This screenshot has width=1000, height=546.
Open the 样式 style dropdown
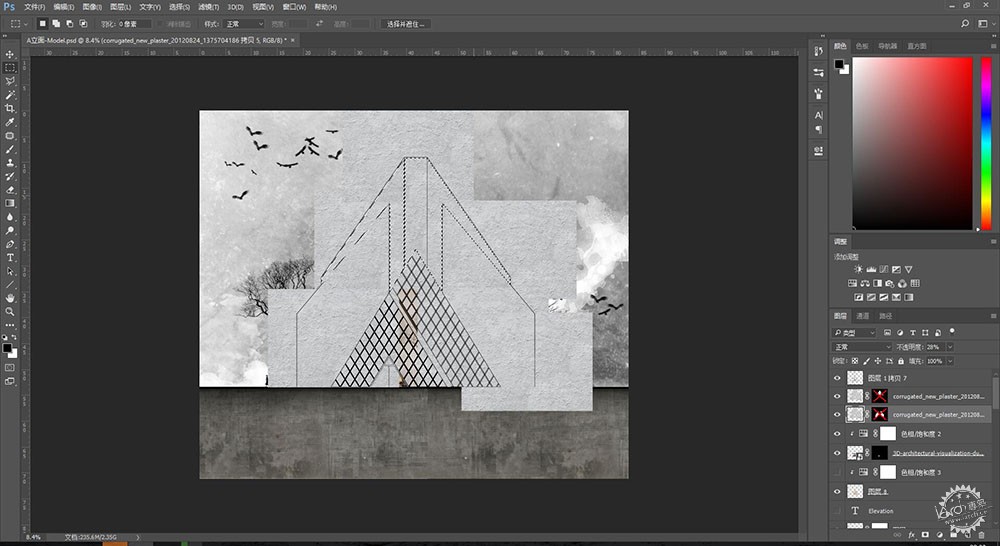click(244, 24)
